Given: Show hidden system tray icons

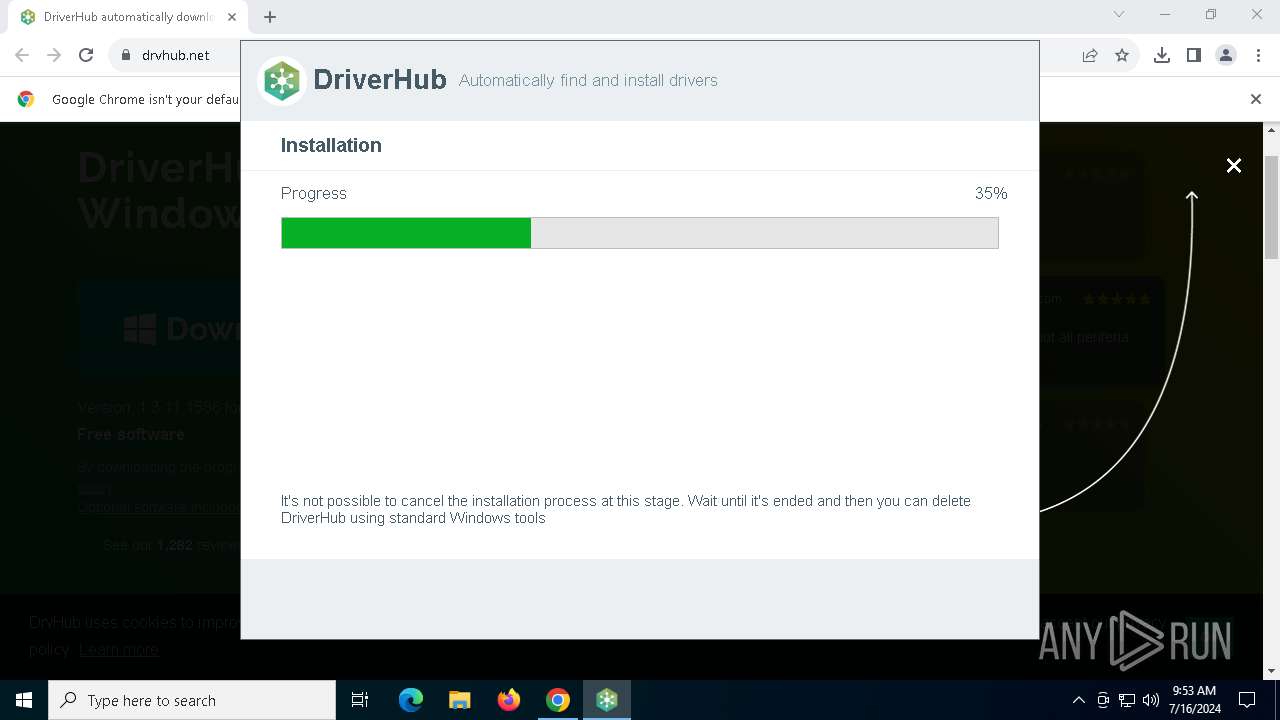Looking at the screenshot, I should pos(1079,700).
